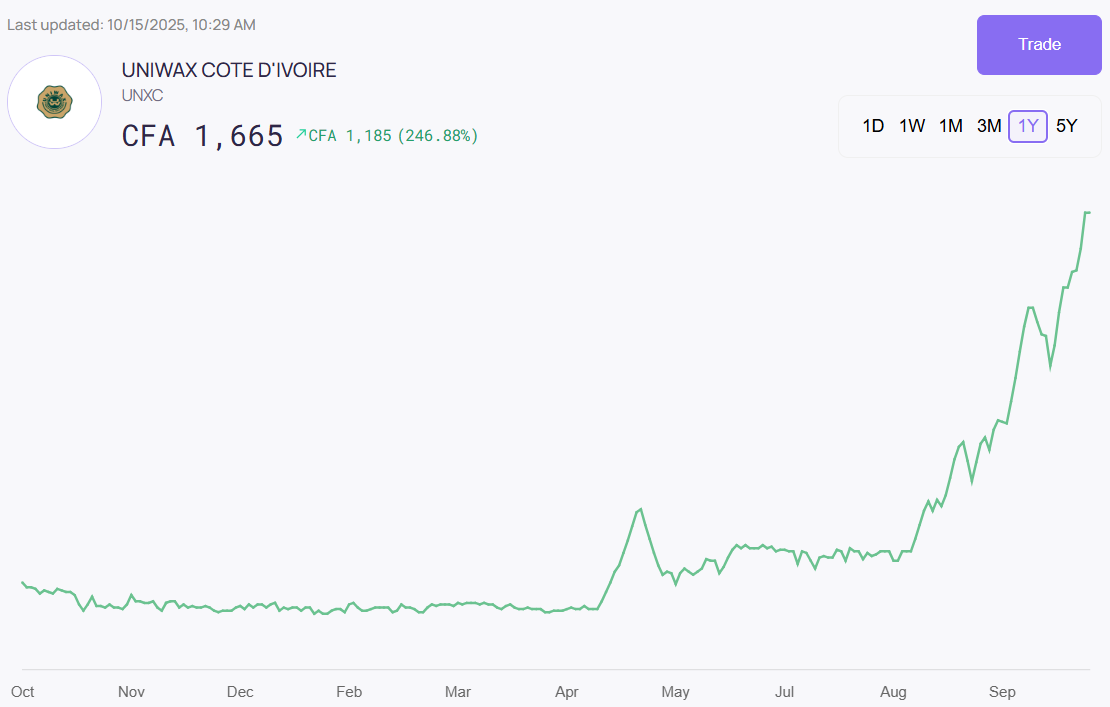Click the 246.88% gain percentage
The width and height of the screenshot is (1110, 707).
coord(438,136)
